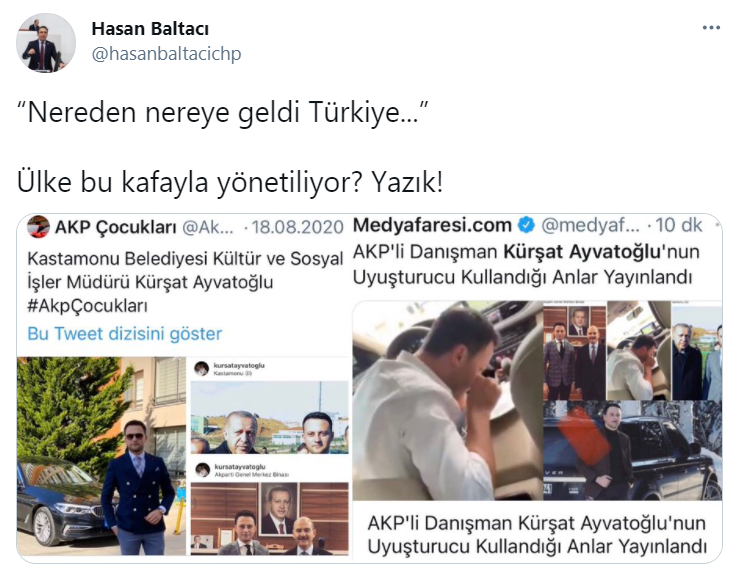Open Akparti Genel Merkez Binası post image
The image size is (737, 574).
(270, 508)
